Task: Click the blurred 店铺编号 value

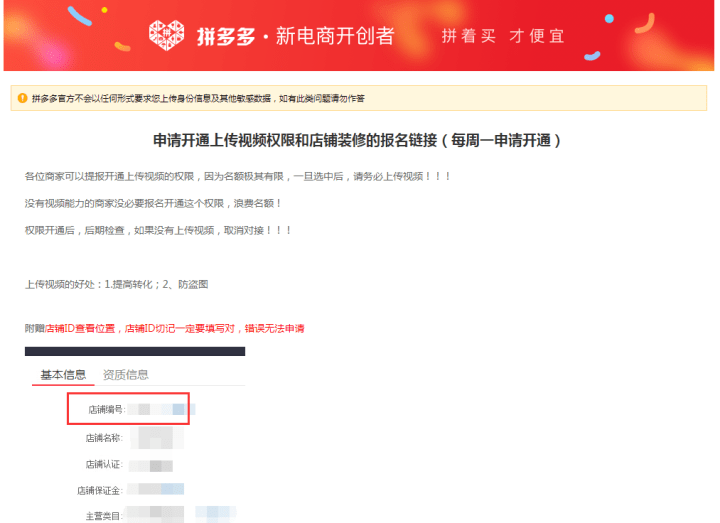Action: 161,409
